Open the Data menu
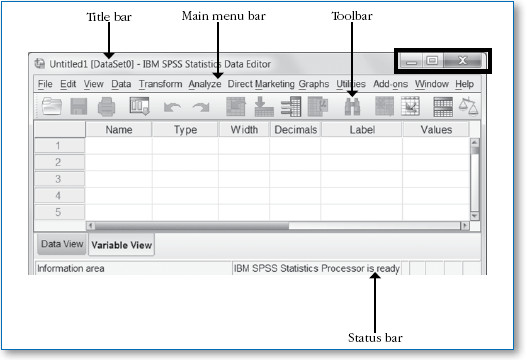 (121, 84)
